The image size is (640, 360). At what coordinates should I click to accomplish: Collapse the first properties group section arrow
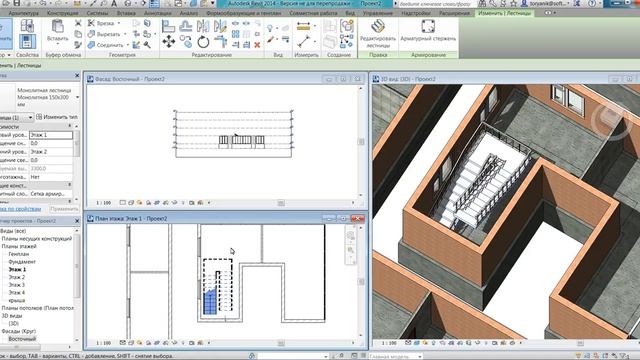70,126
